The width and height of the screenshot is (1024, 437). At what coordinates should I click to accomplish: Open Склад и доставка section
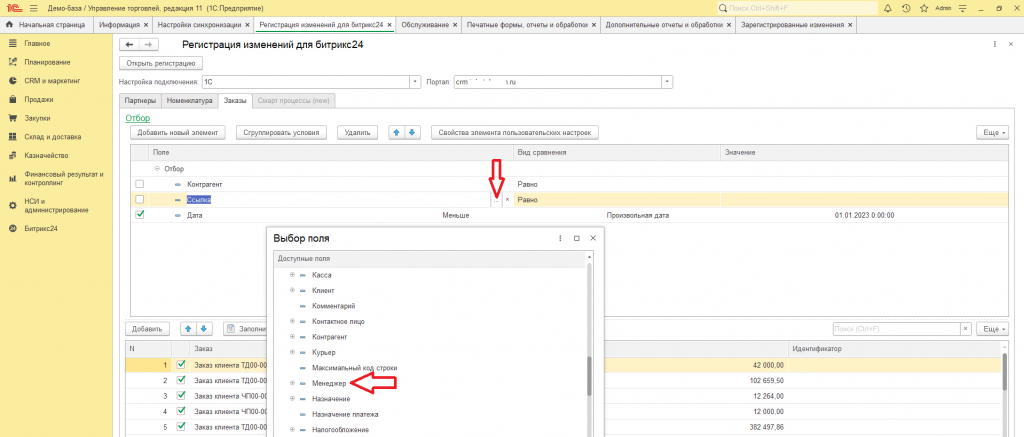53,137
